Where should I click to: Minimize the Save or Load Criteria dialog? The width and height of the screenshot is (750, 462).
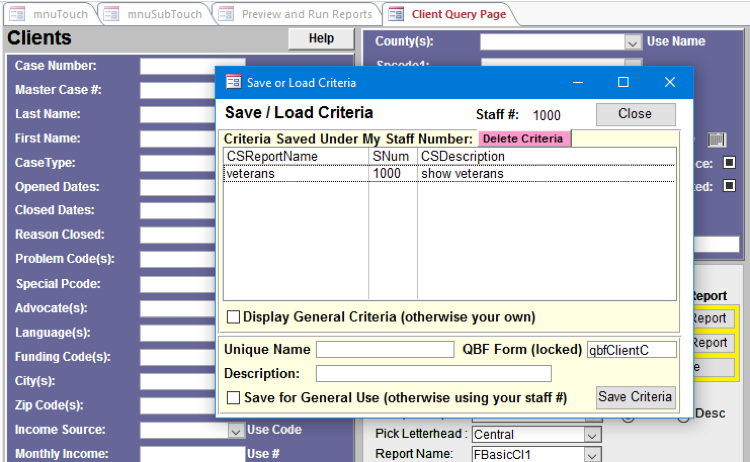tap(577, 82)
